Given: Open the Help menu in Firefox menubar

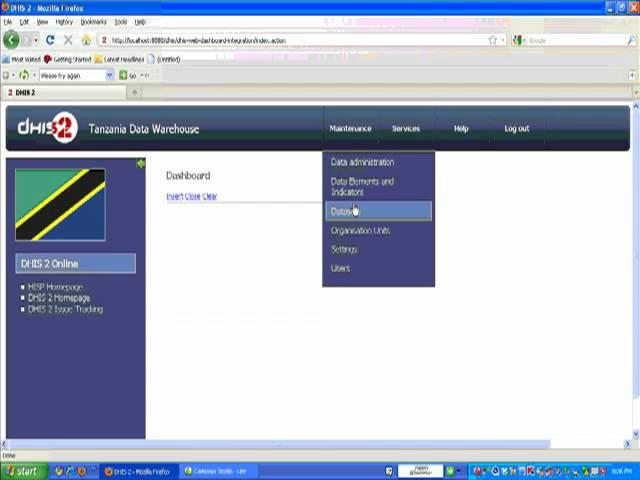Looking at the screenshot, I should [x=140, y=22].
